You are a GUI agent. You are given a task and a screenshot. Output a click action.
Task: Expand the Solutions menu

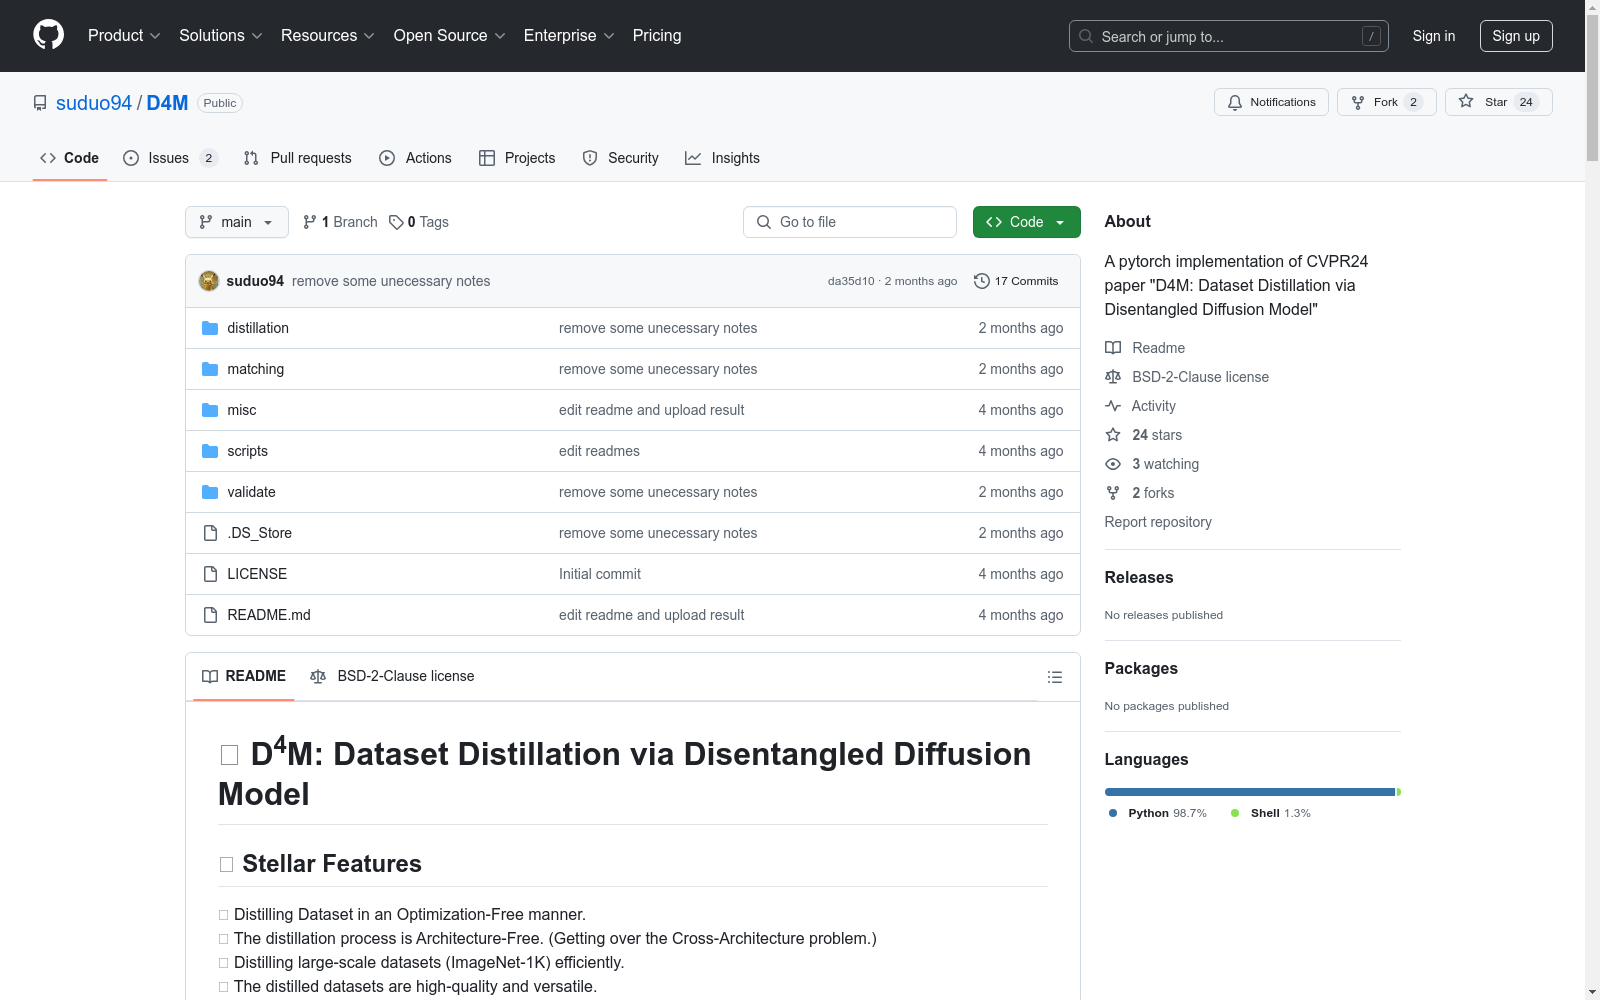221,36
